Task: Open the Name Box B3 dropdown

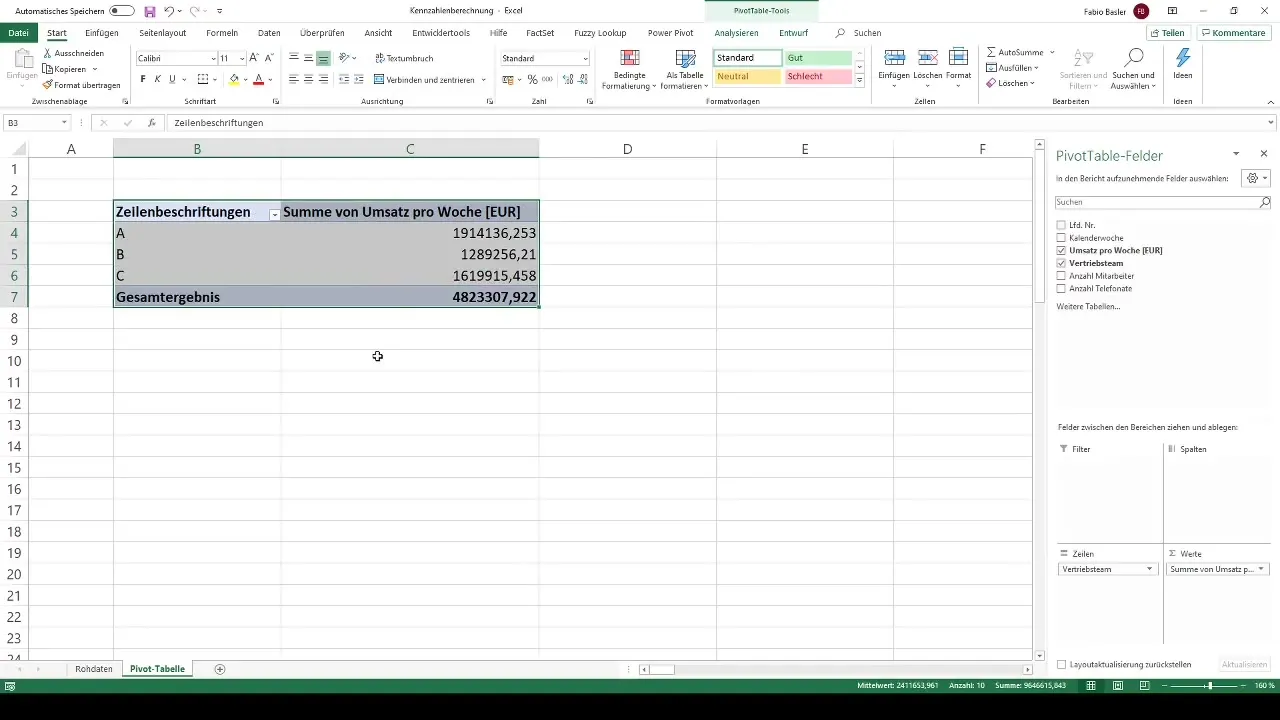Action: (x=64, y=122)
